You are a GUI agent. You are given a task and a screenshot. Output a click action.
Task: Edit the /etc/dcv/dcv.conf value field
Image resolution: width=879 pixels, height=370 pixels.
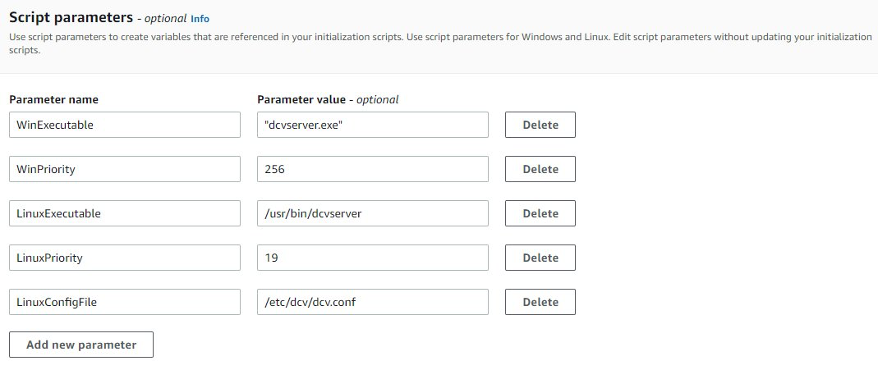373,302
